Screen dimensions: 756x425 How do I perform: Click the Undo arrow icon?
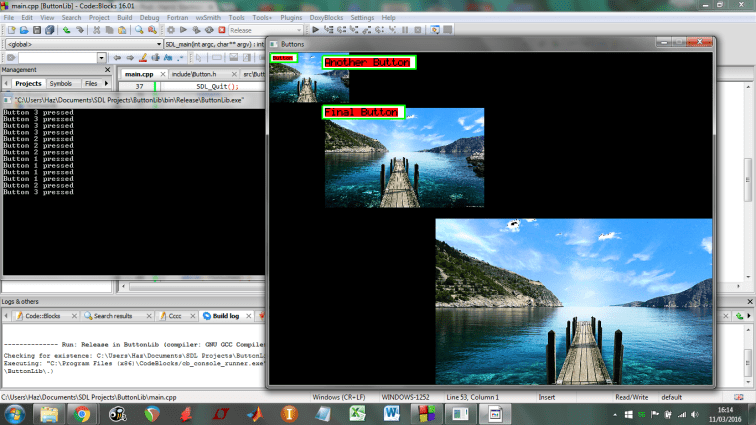coord(66,30)
